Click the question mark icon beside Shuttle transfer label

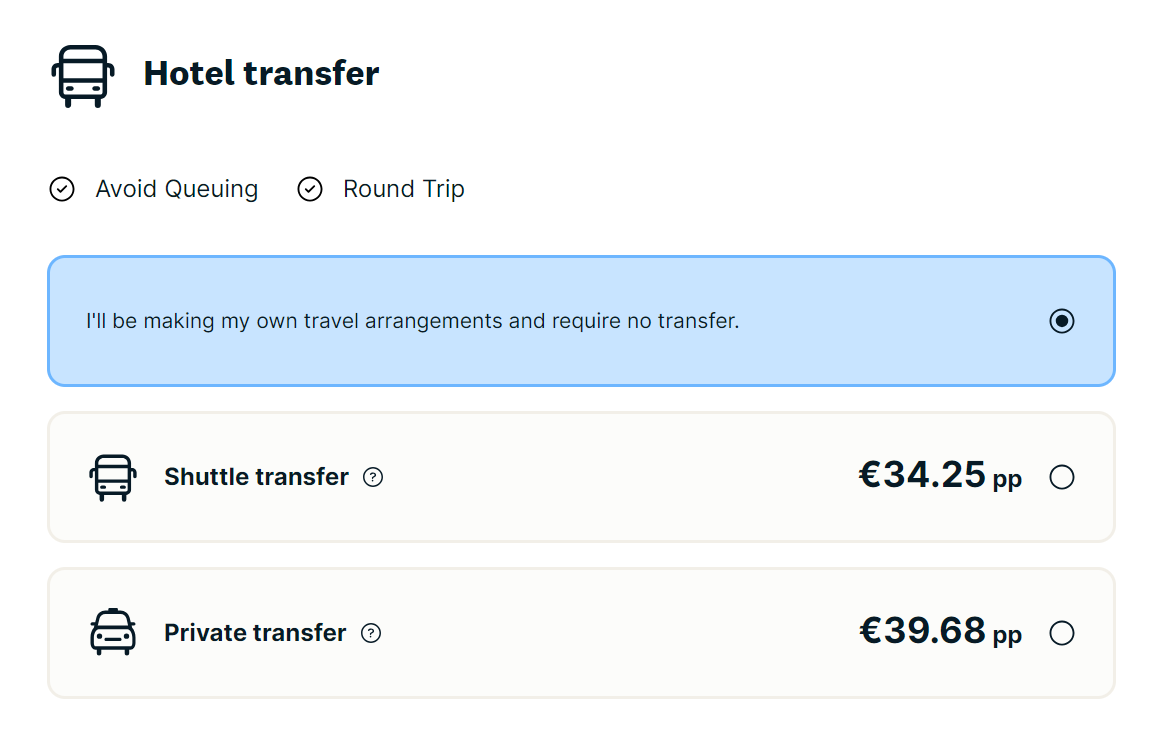372,478
